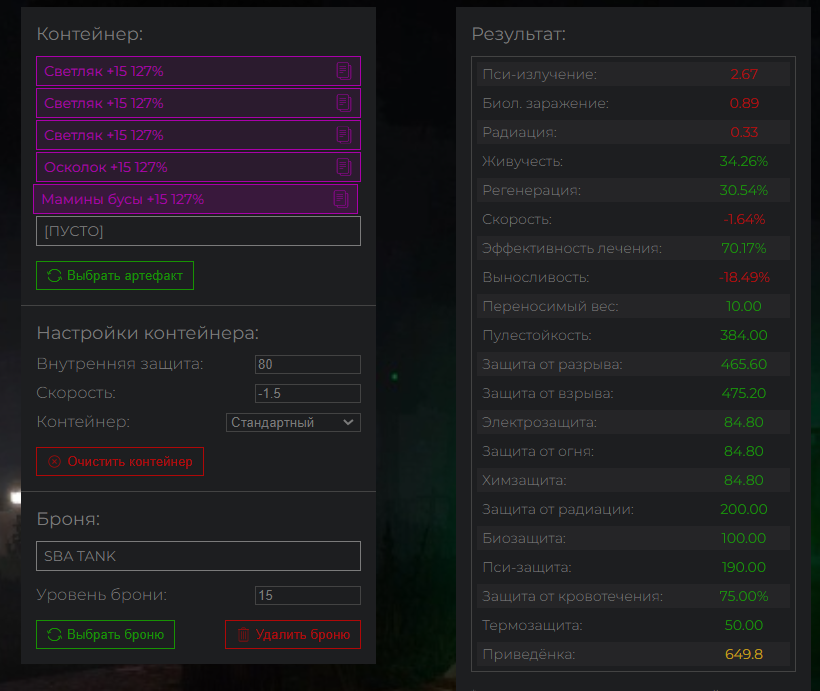
Task: Select the empty [ПУСТО] artifact slot
Action: (198, 231)
